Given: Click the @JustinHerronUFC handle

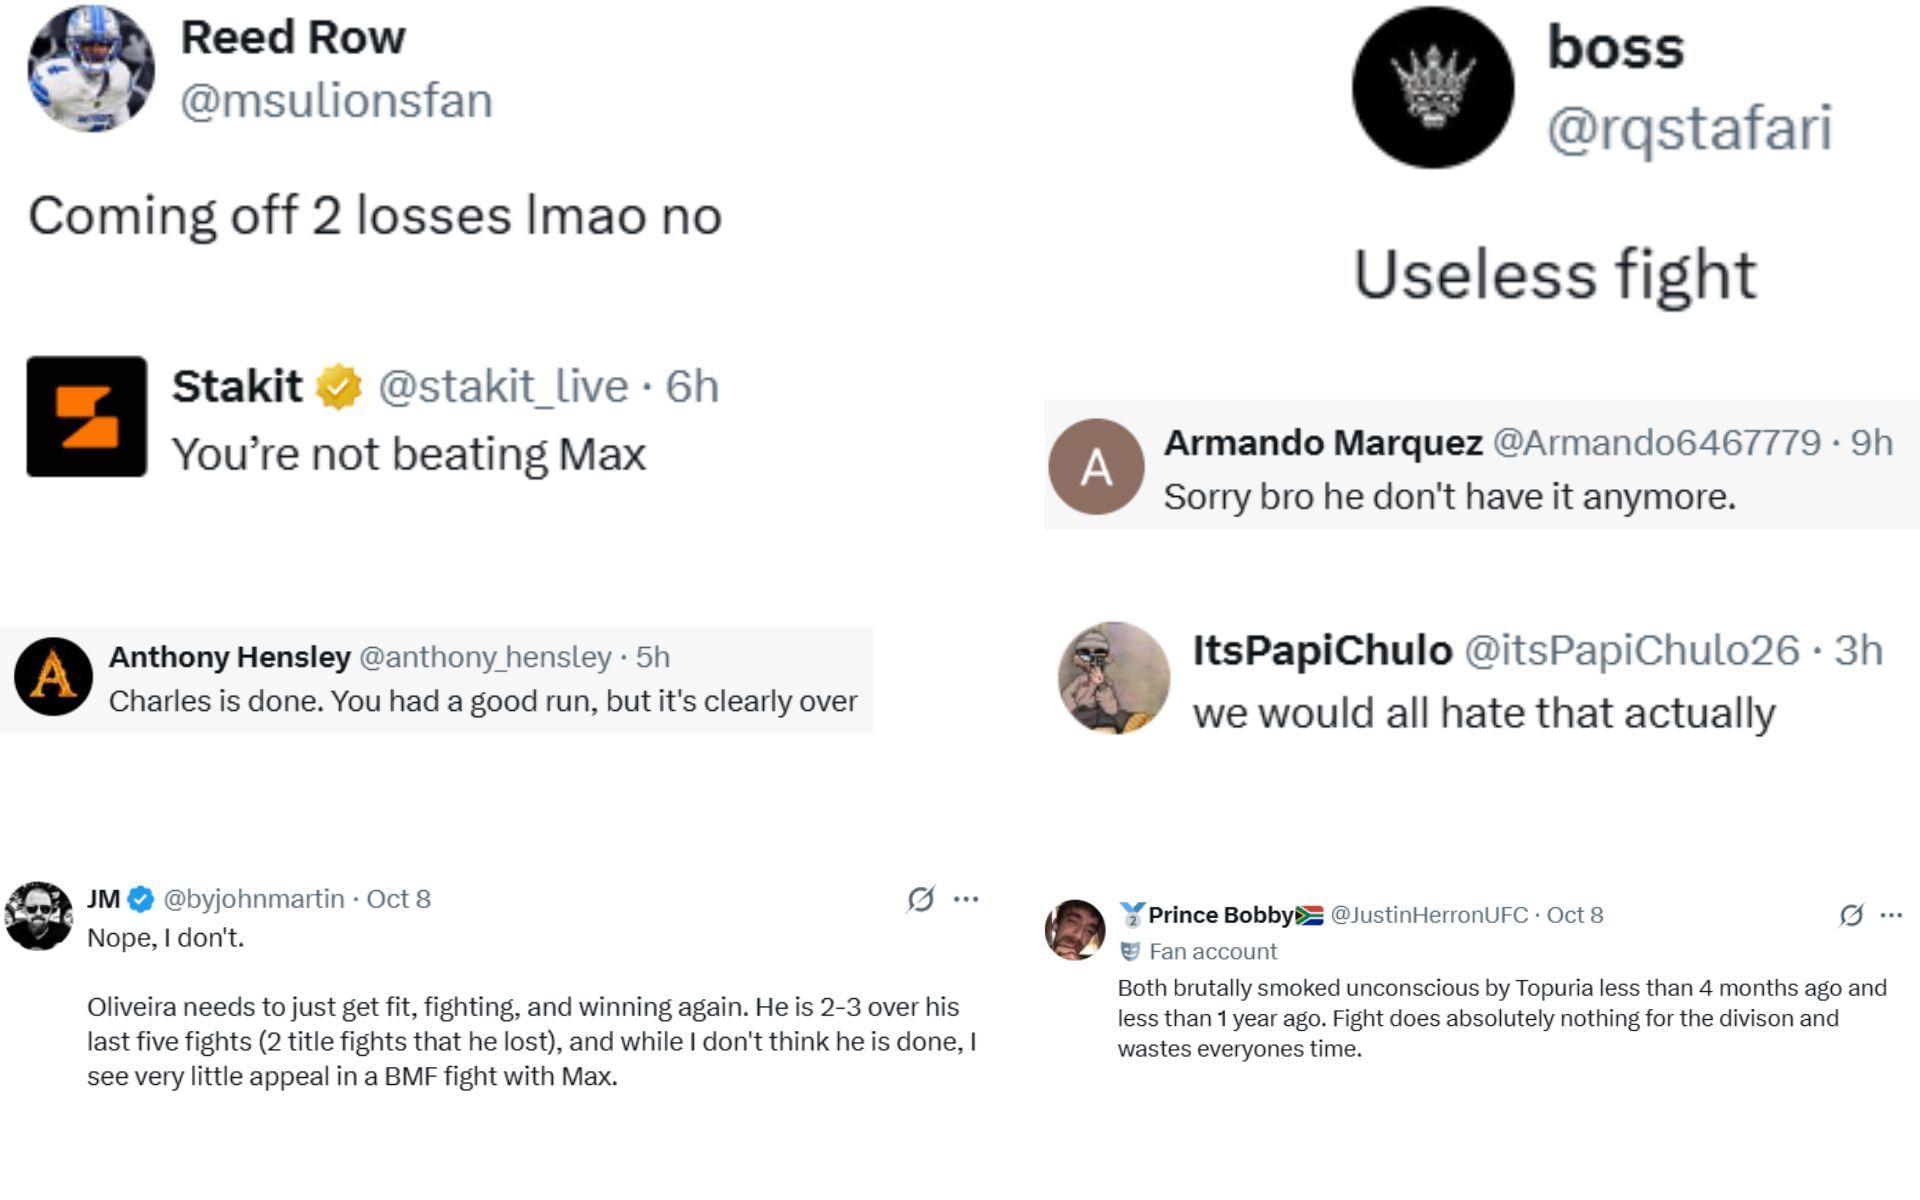Looking at the screenshot, I should [1429, 915].
